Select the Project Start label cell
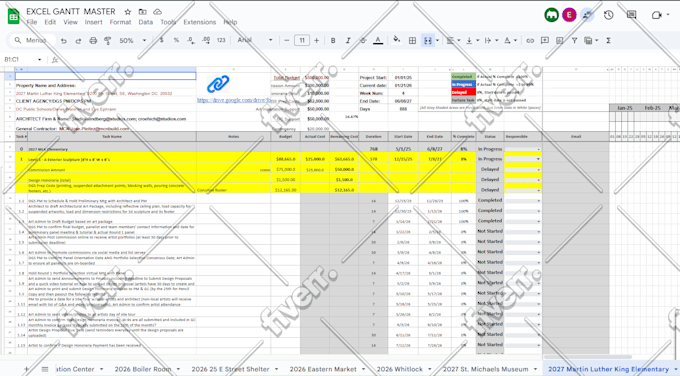Screen dimensions: 680x376 click(373, 78)
